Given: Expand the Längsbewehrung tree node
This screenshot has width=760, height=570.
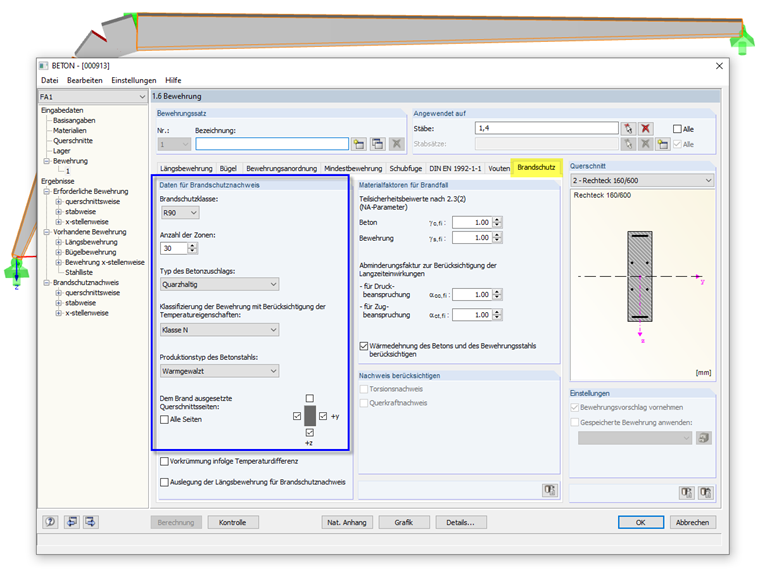Looking at the screenshot, I should coord(59,242).
